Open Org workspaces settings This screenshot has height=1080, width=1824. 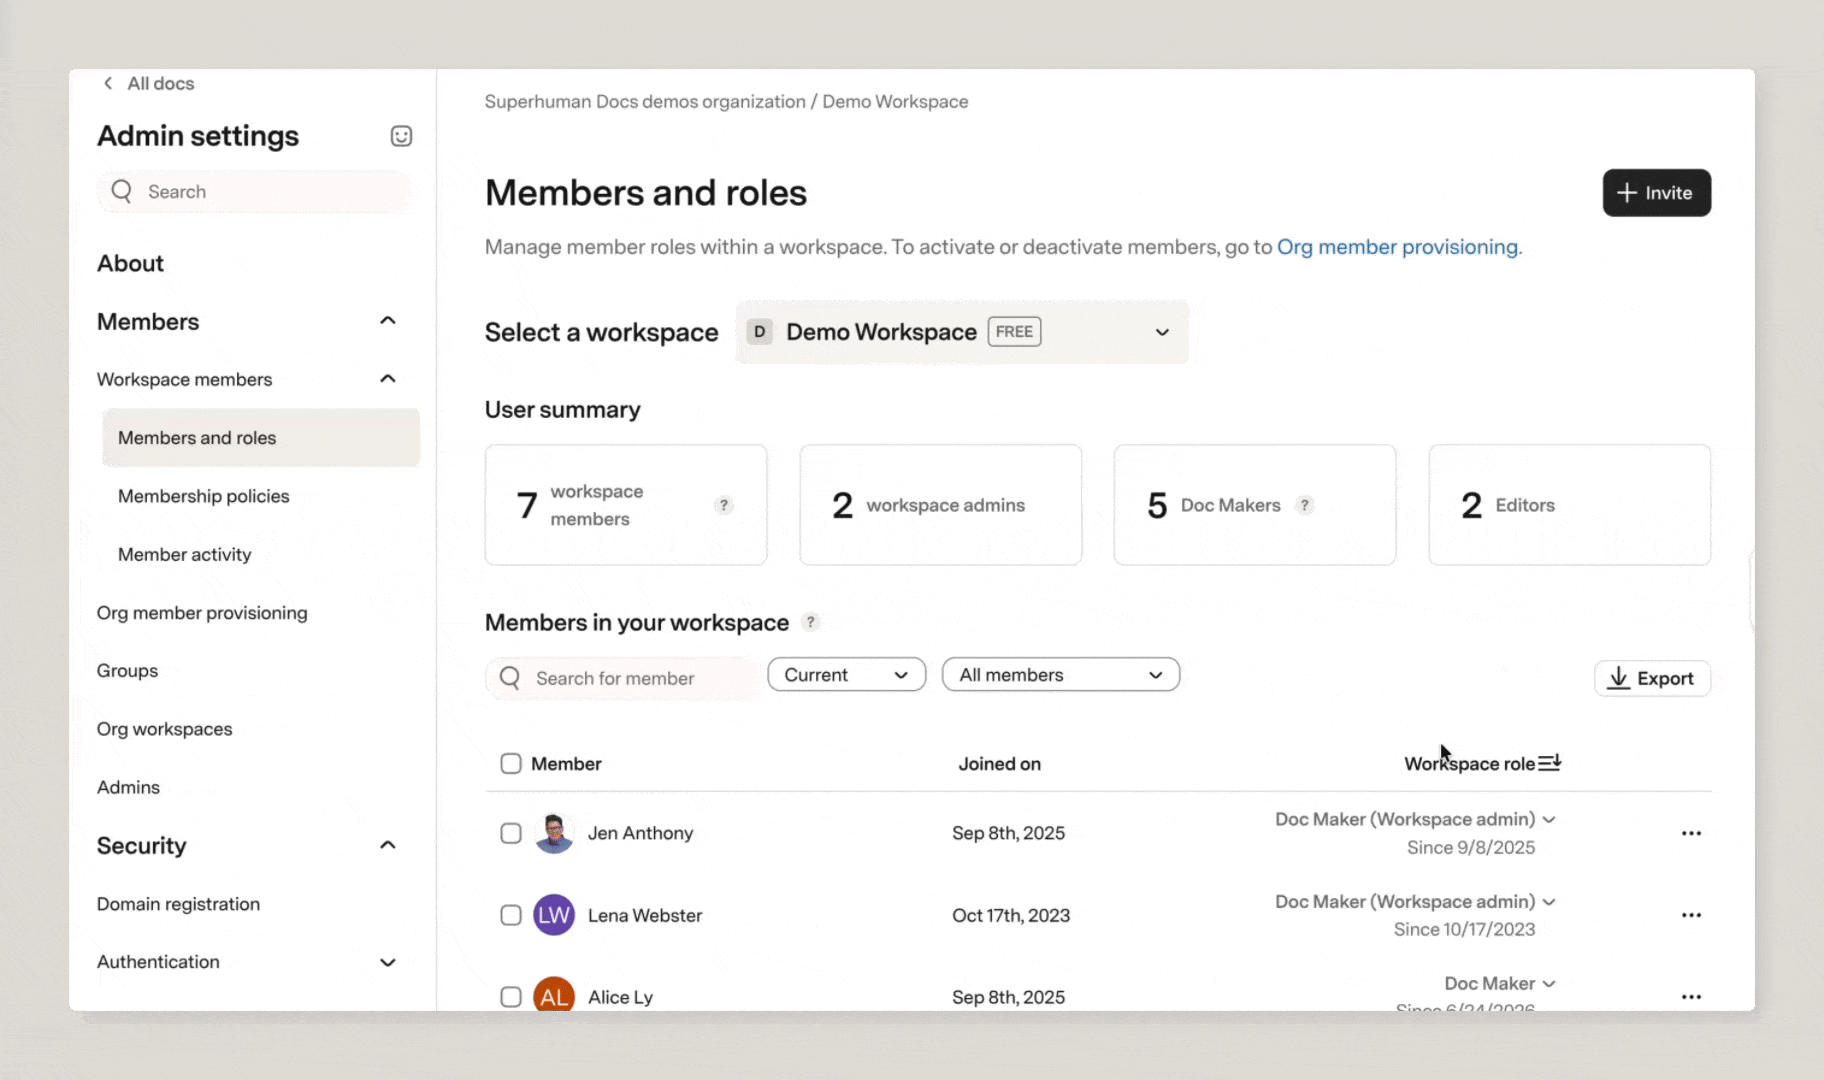click(164, 729)
